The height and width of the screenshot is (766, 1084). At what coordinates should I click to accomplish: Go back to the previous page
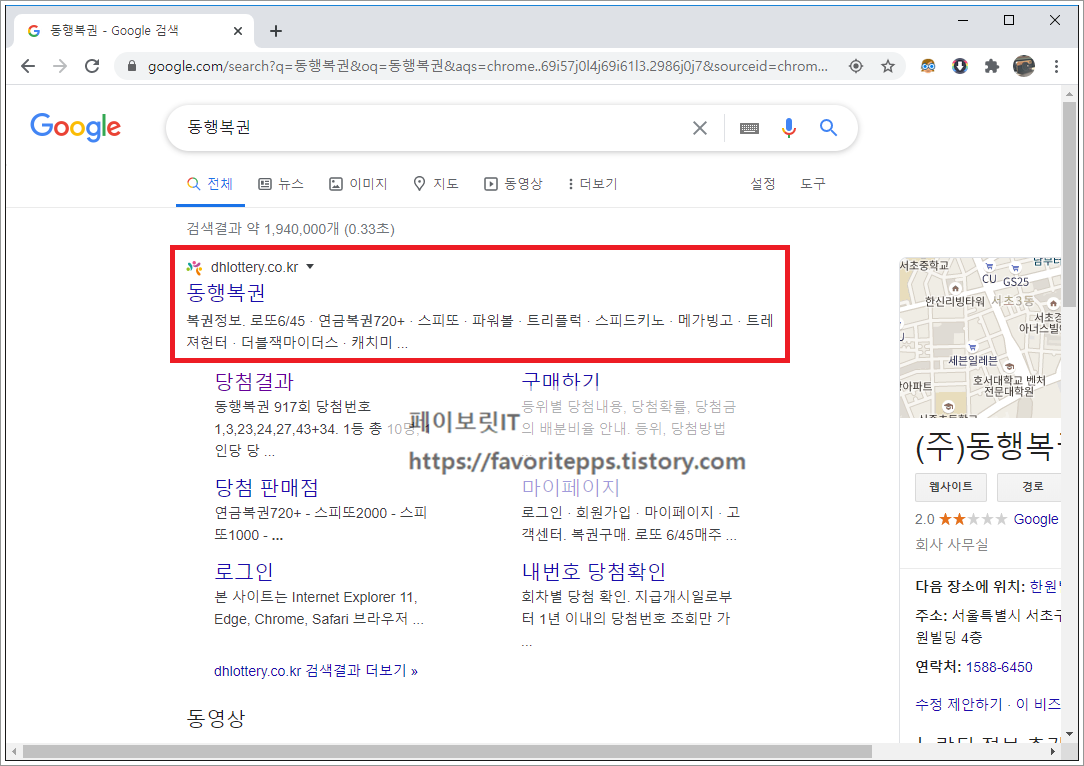[28, 66]
